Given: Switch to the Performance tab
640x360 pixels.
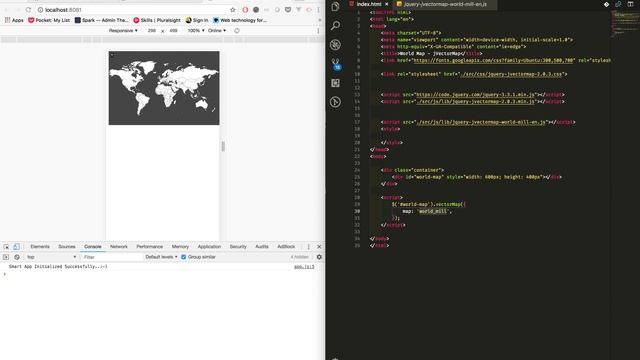Looking at the screenshot, I should 149,247.
